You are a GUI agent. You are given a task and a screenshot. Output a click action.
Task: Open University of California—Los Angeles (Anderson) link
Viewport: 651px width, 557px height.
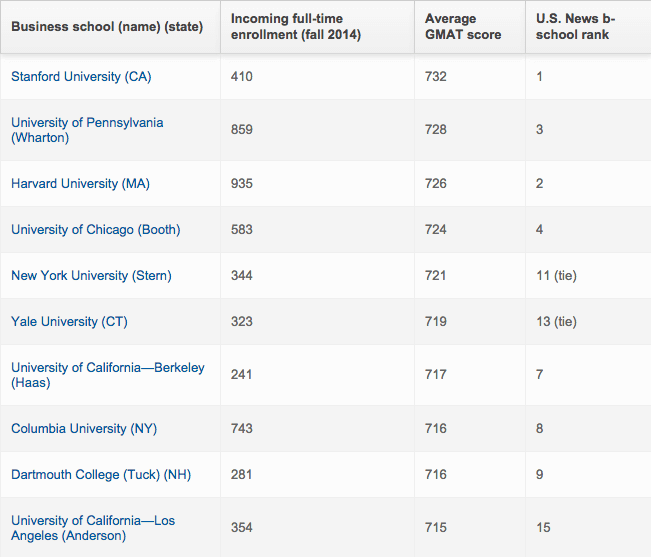click(x=93, y=528)
